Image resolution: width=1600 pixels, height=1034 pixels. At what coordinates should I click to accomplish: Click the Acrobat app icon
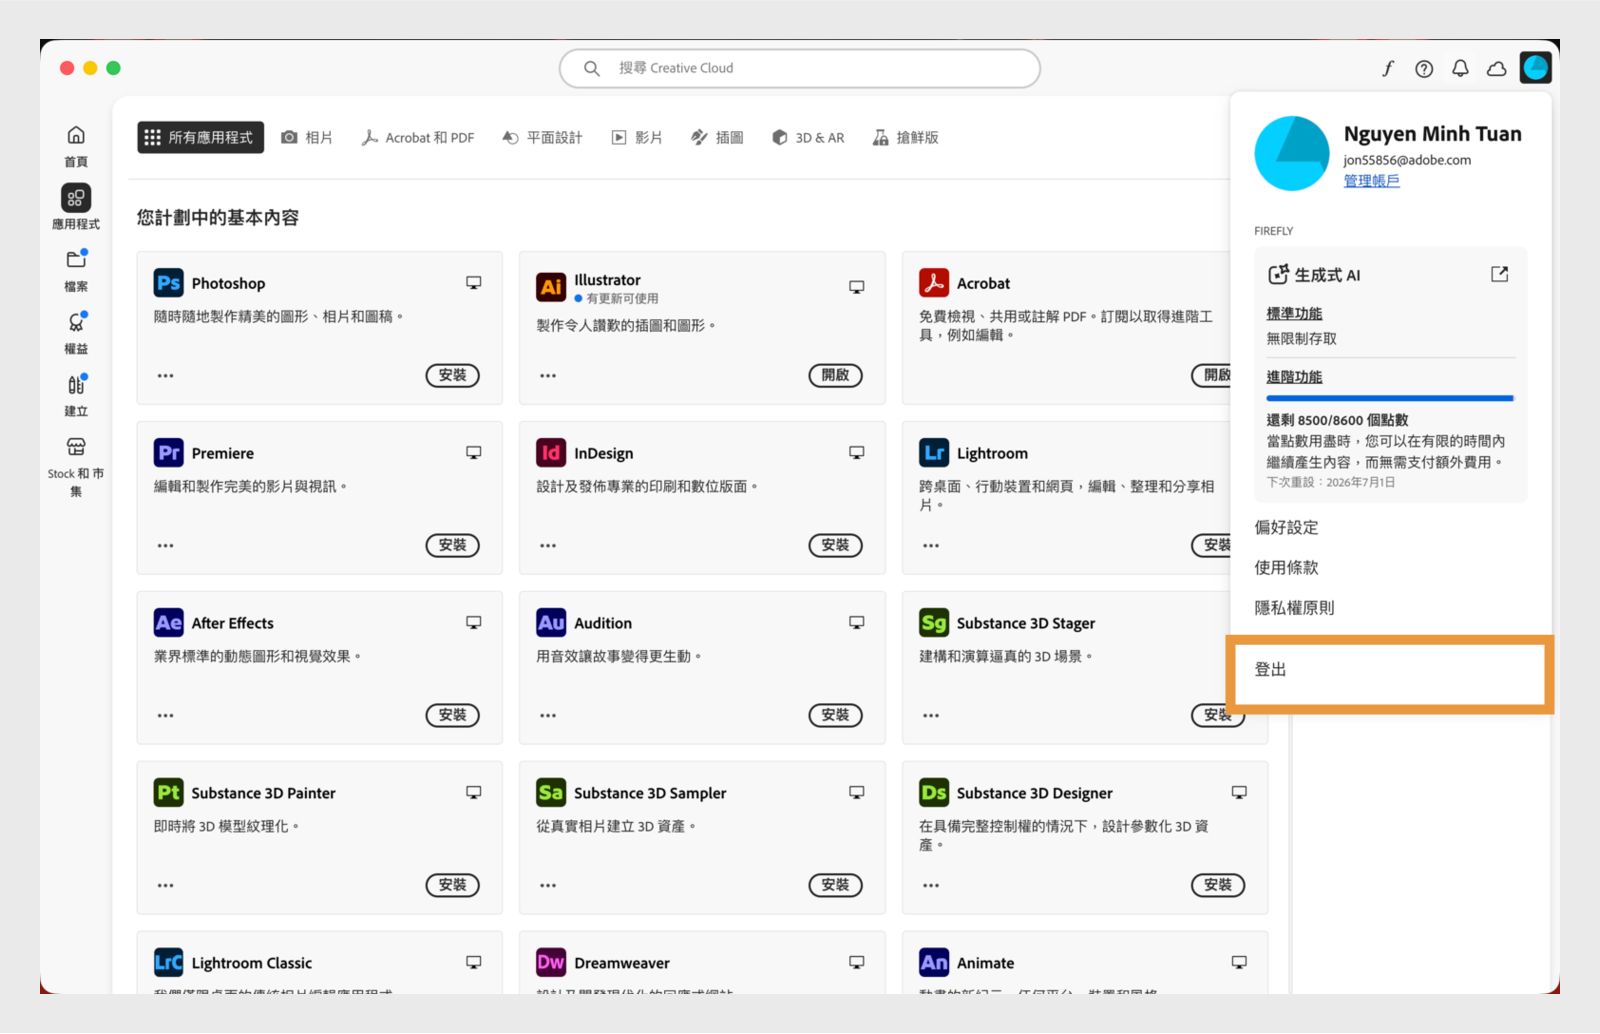(934, 283)
